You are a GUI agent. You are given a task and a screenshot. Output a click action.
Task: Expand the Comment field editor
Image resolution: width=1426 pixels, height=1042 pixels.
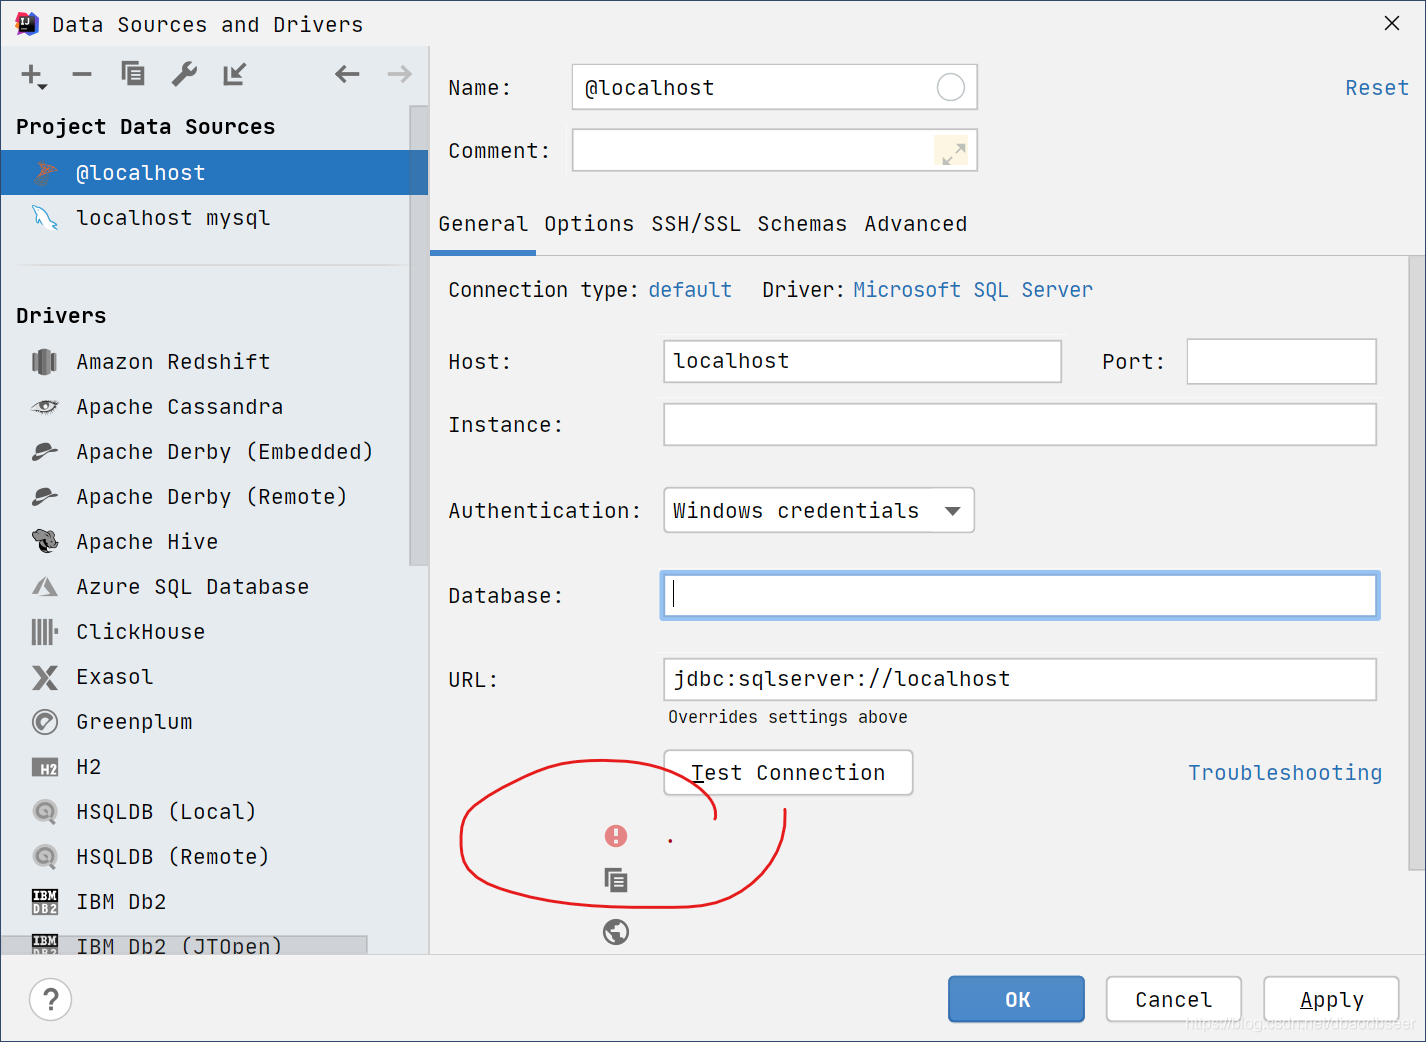tap(953, 152)
